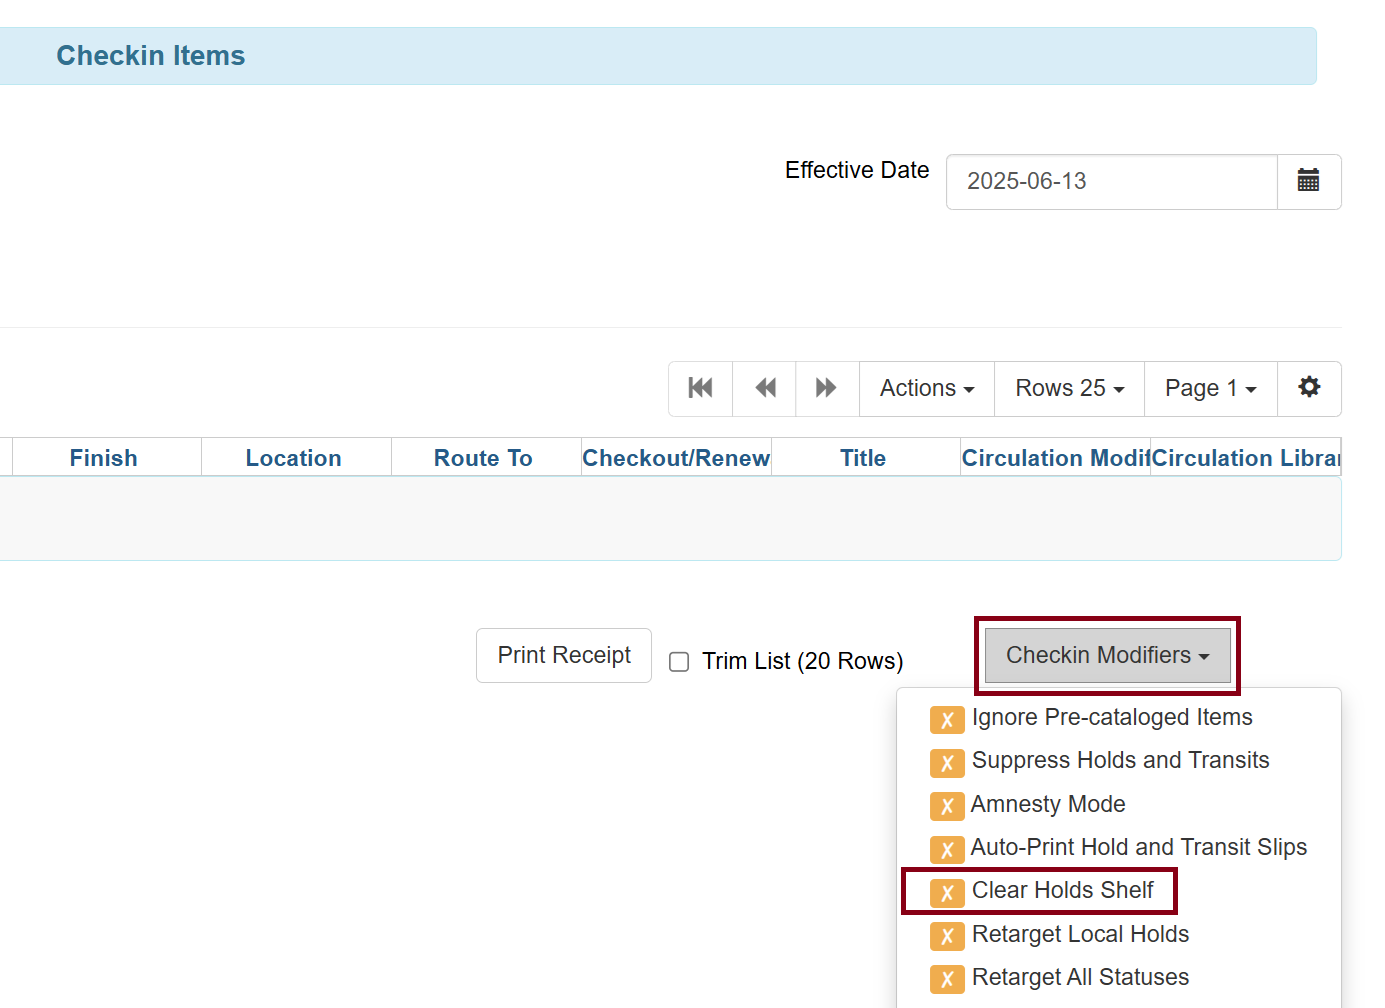Viewport: 1385px width, 1008px height.
Task: Click the Checkin Modifiers button
Action: (1107, 656)
